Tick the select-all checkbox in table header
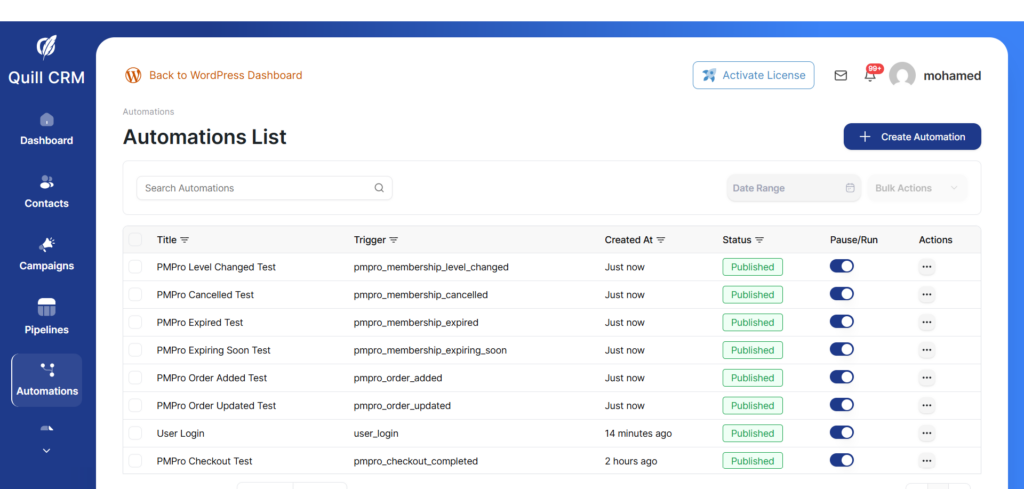 point(135,240)
